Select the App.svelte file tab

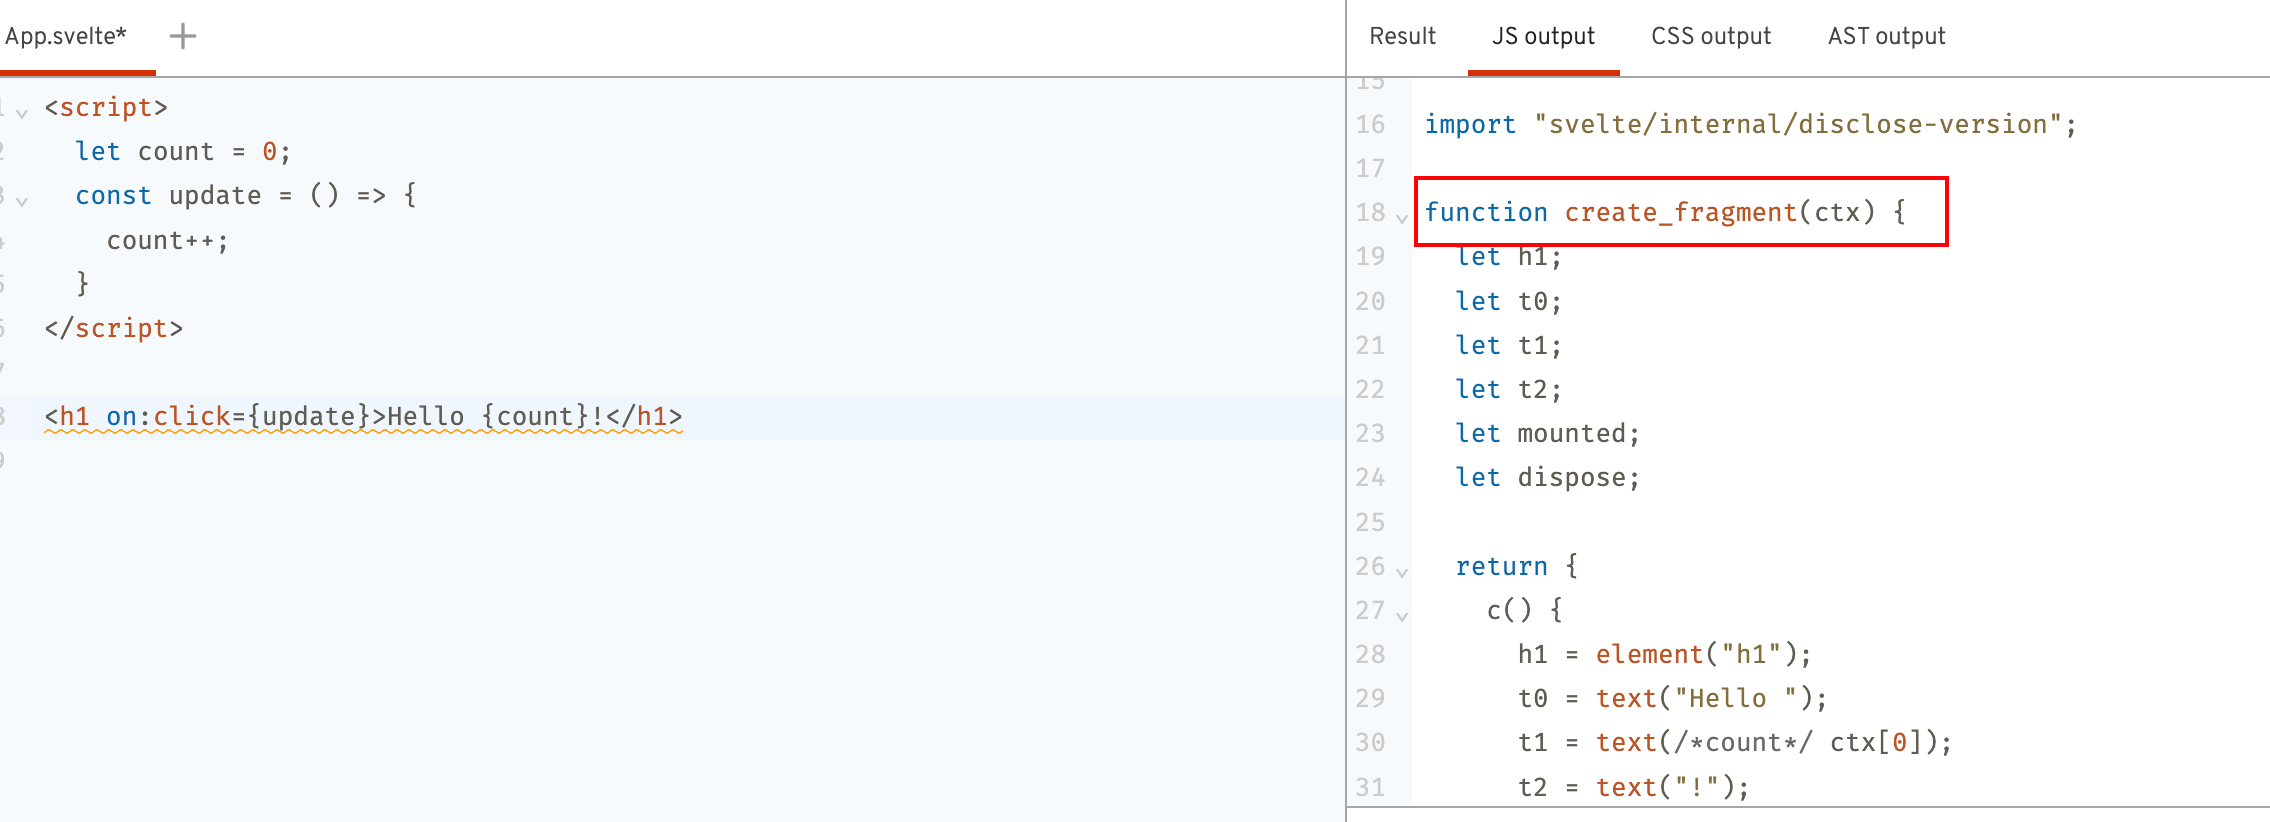[66, 37]
